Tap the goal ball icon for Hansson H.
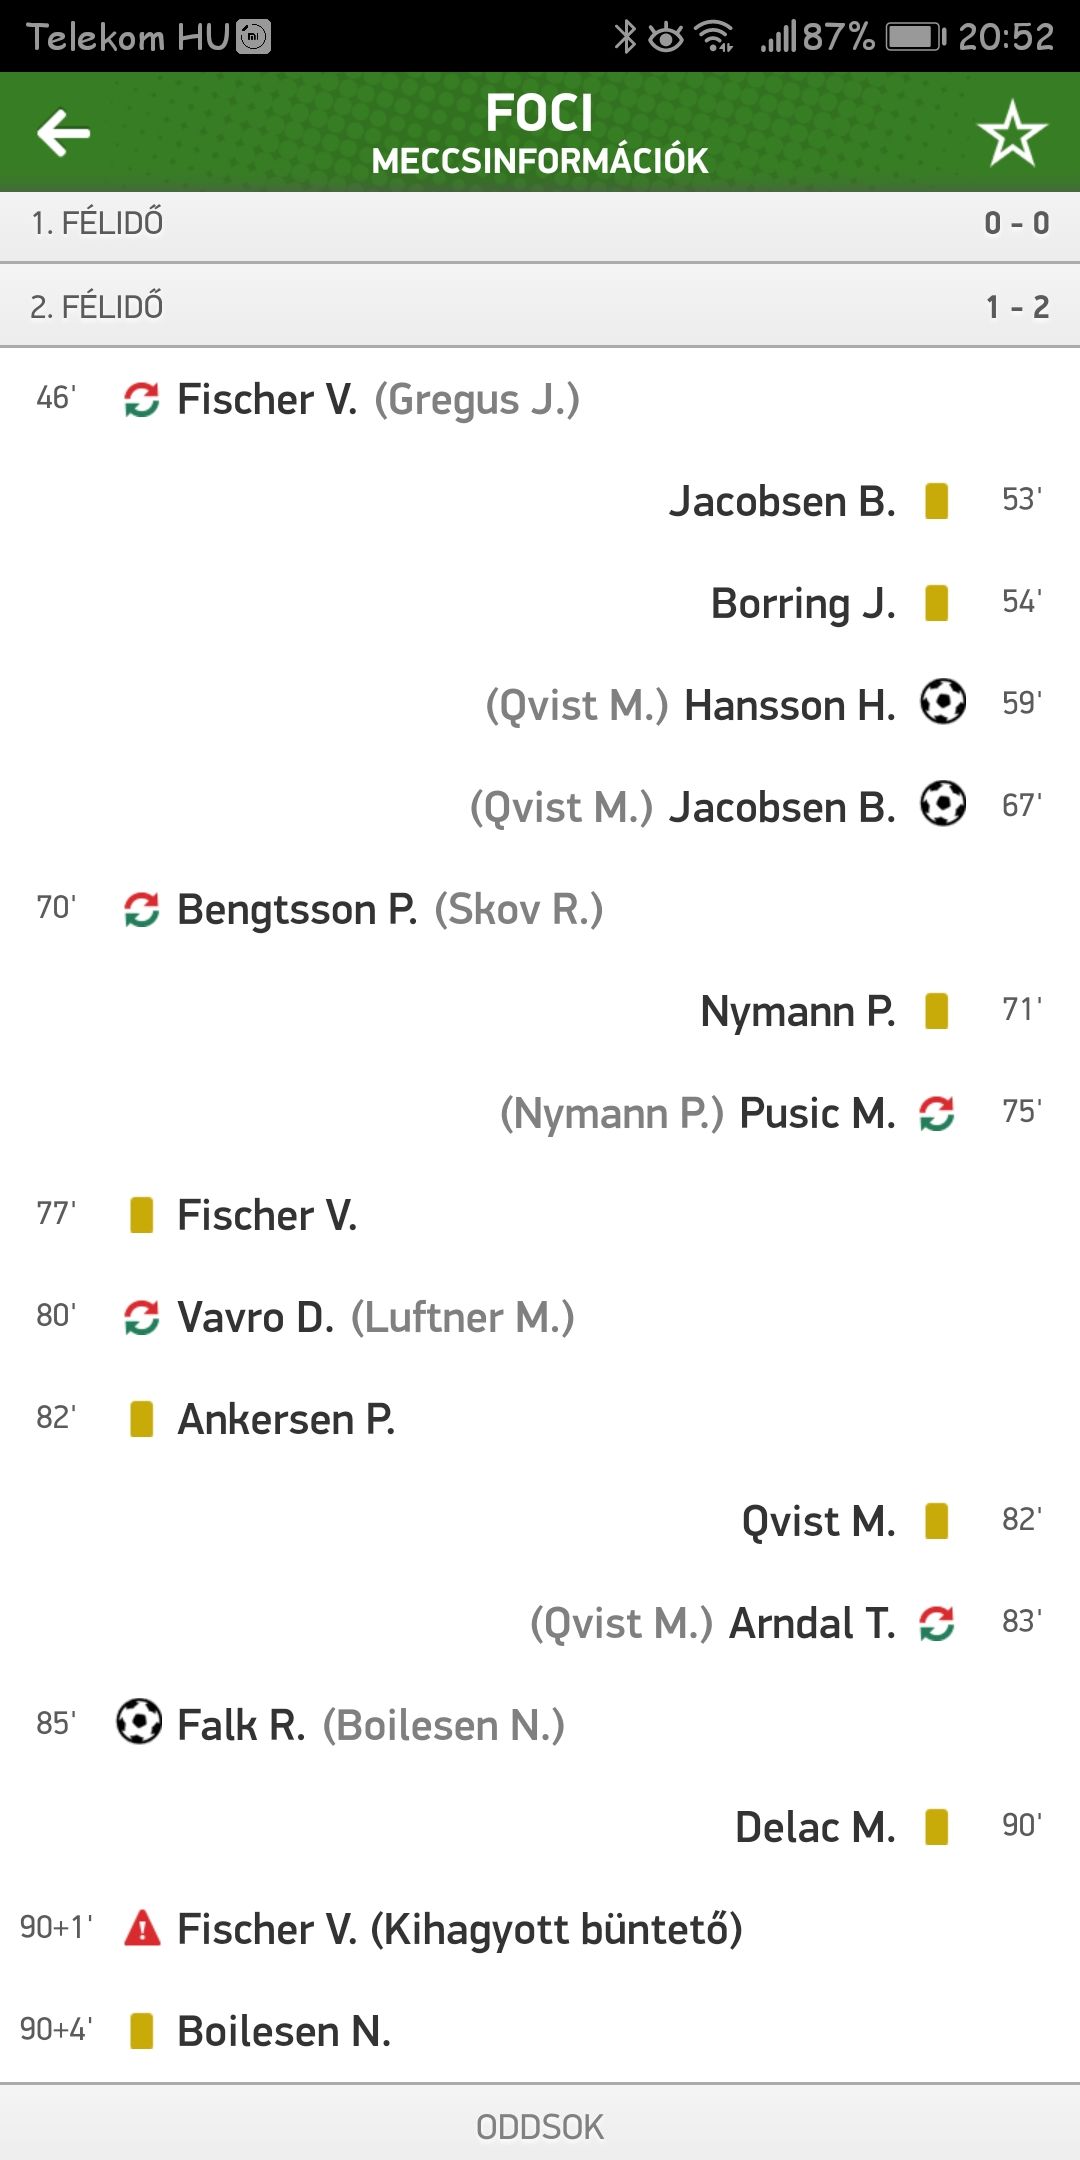The height and width of the screenshot is (2160, 1080). 943,702
